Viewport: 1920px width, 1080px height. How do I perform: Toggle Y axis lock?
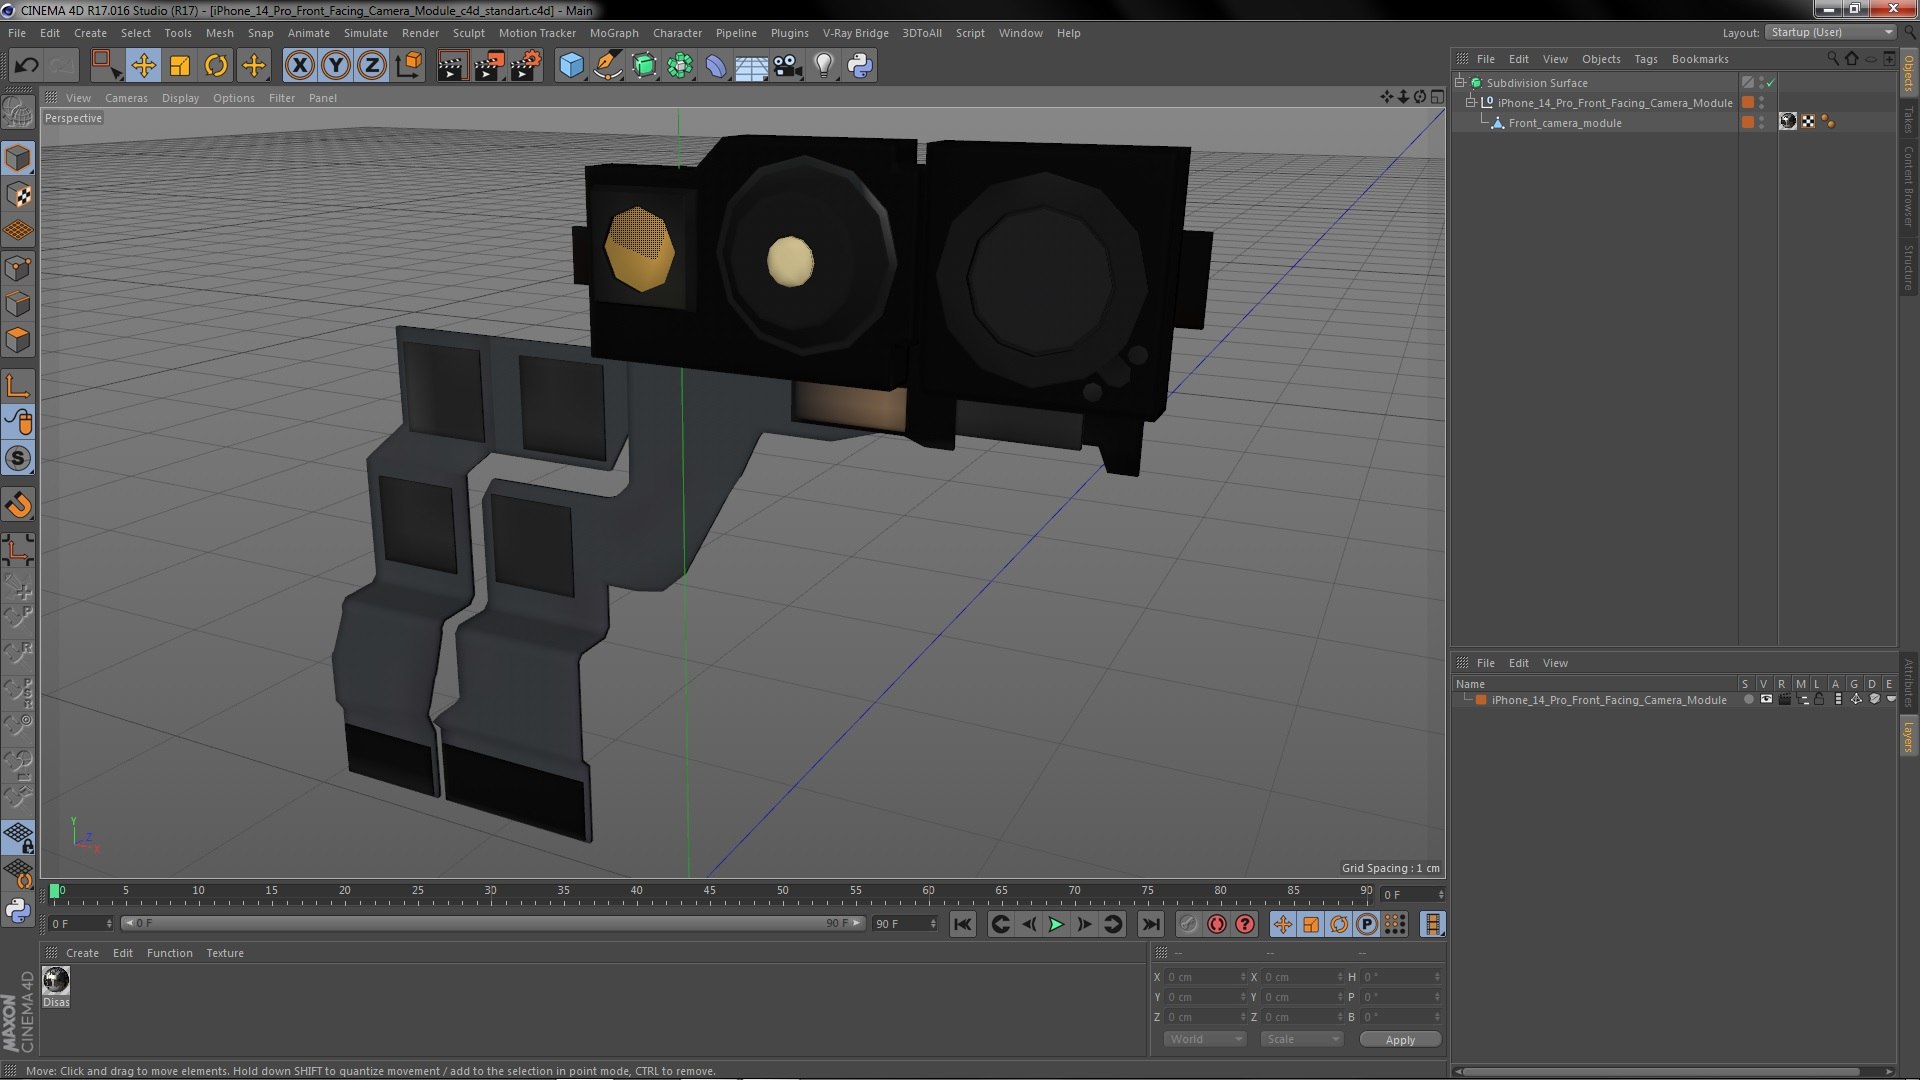336,66
